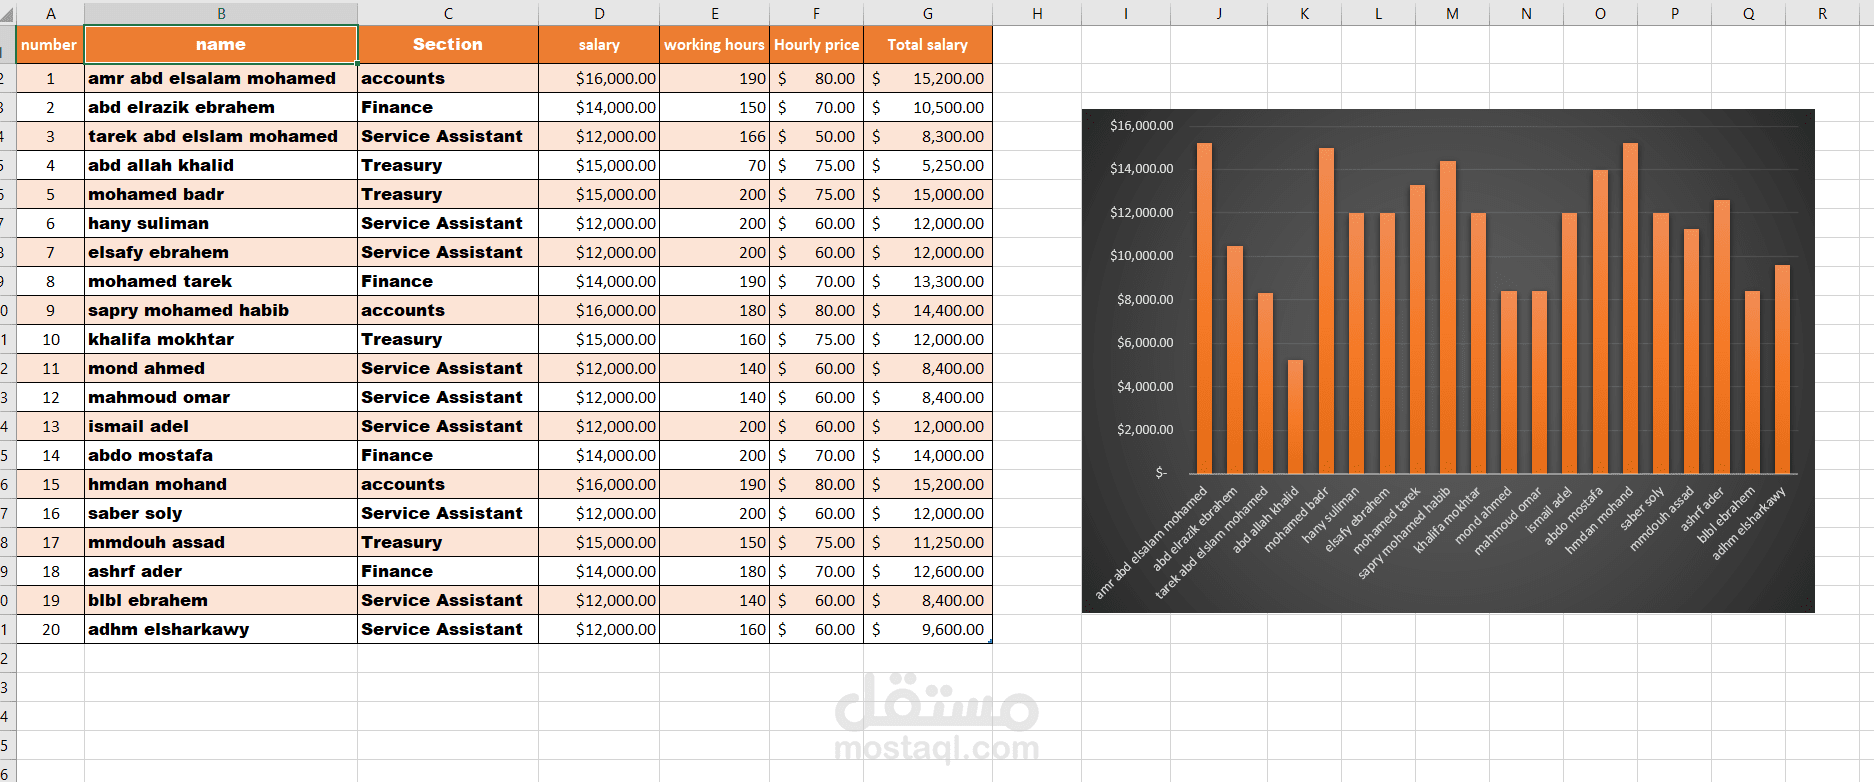Viewport: 1874px width, 782px height.
Task: Click the Select All corner triangle
Action: tap(7, 15)
